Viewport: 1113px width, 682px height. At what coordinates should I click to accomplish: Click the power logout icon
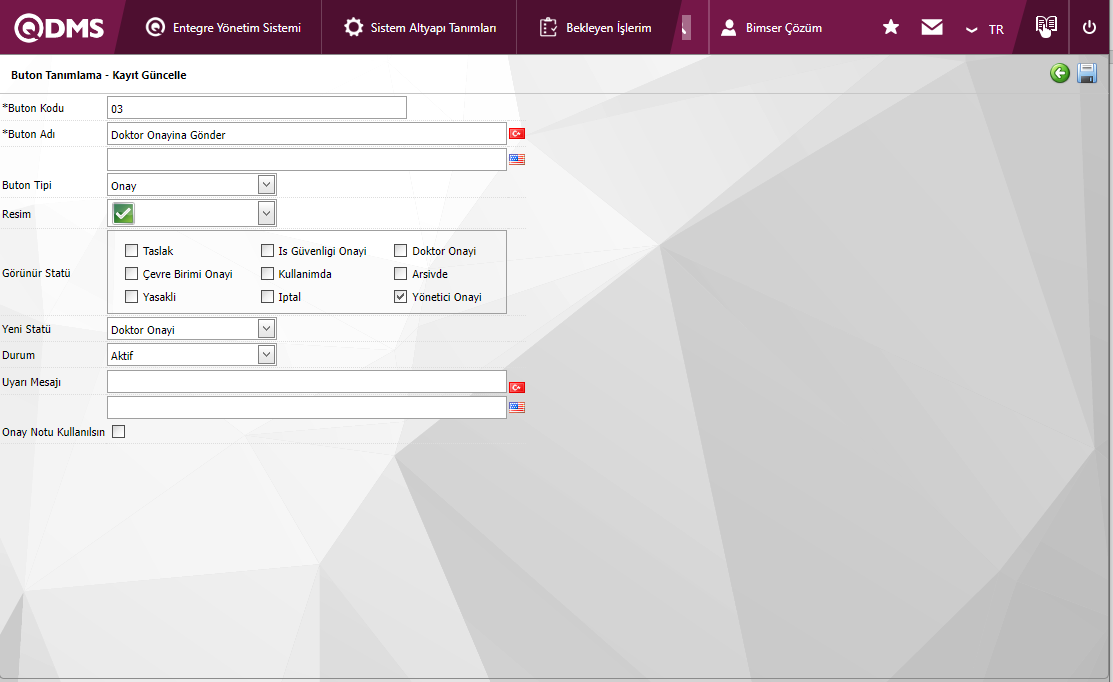point(1090,28)
